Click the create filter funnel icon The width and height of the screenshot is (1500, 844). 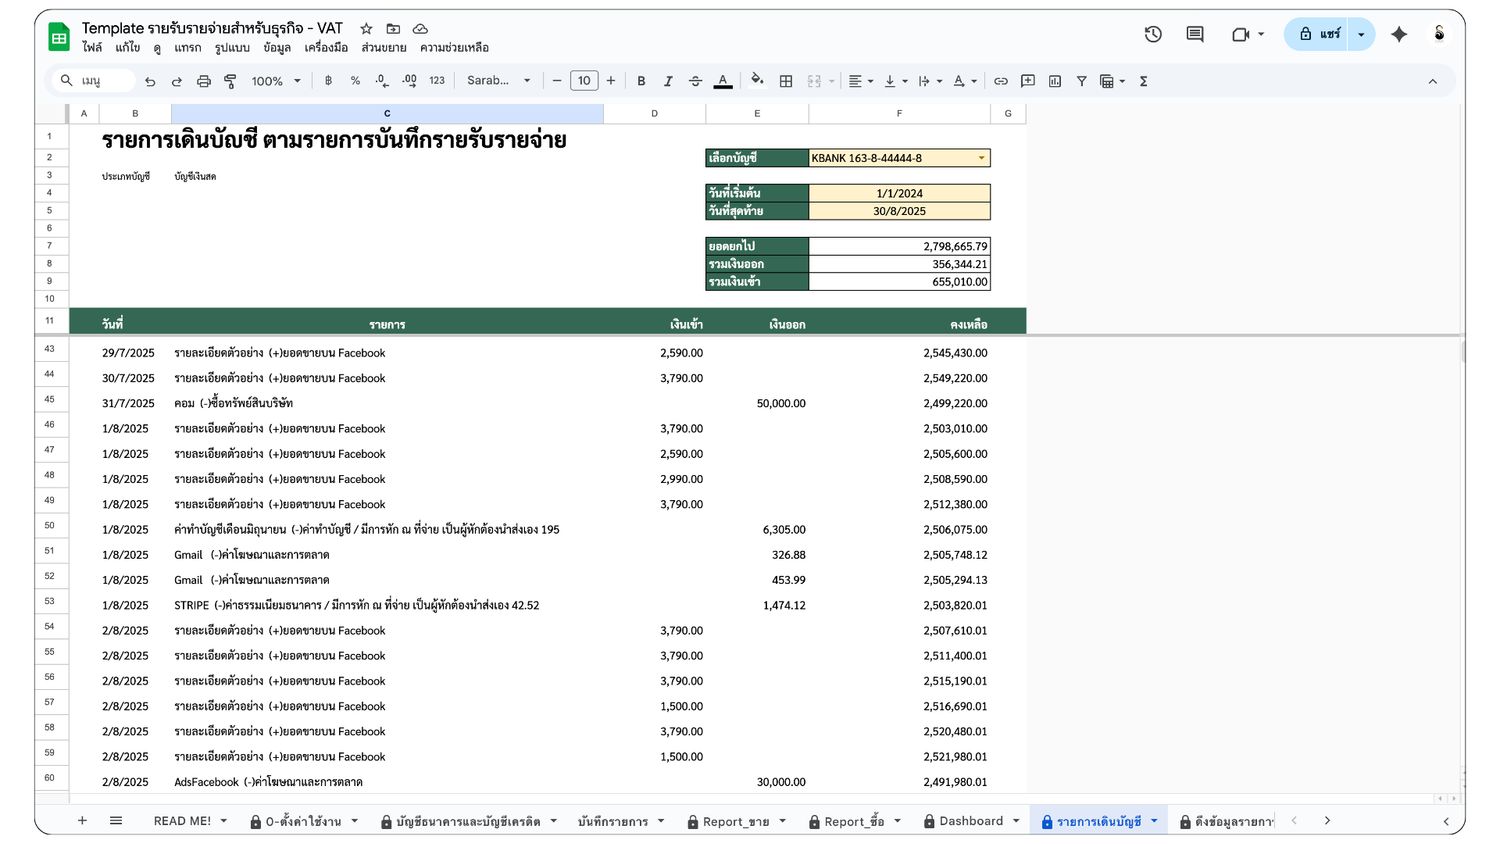tap(1081, 81)
